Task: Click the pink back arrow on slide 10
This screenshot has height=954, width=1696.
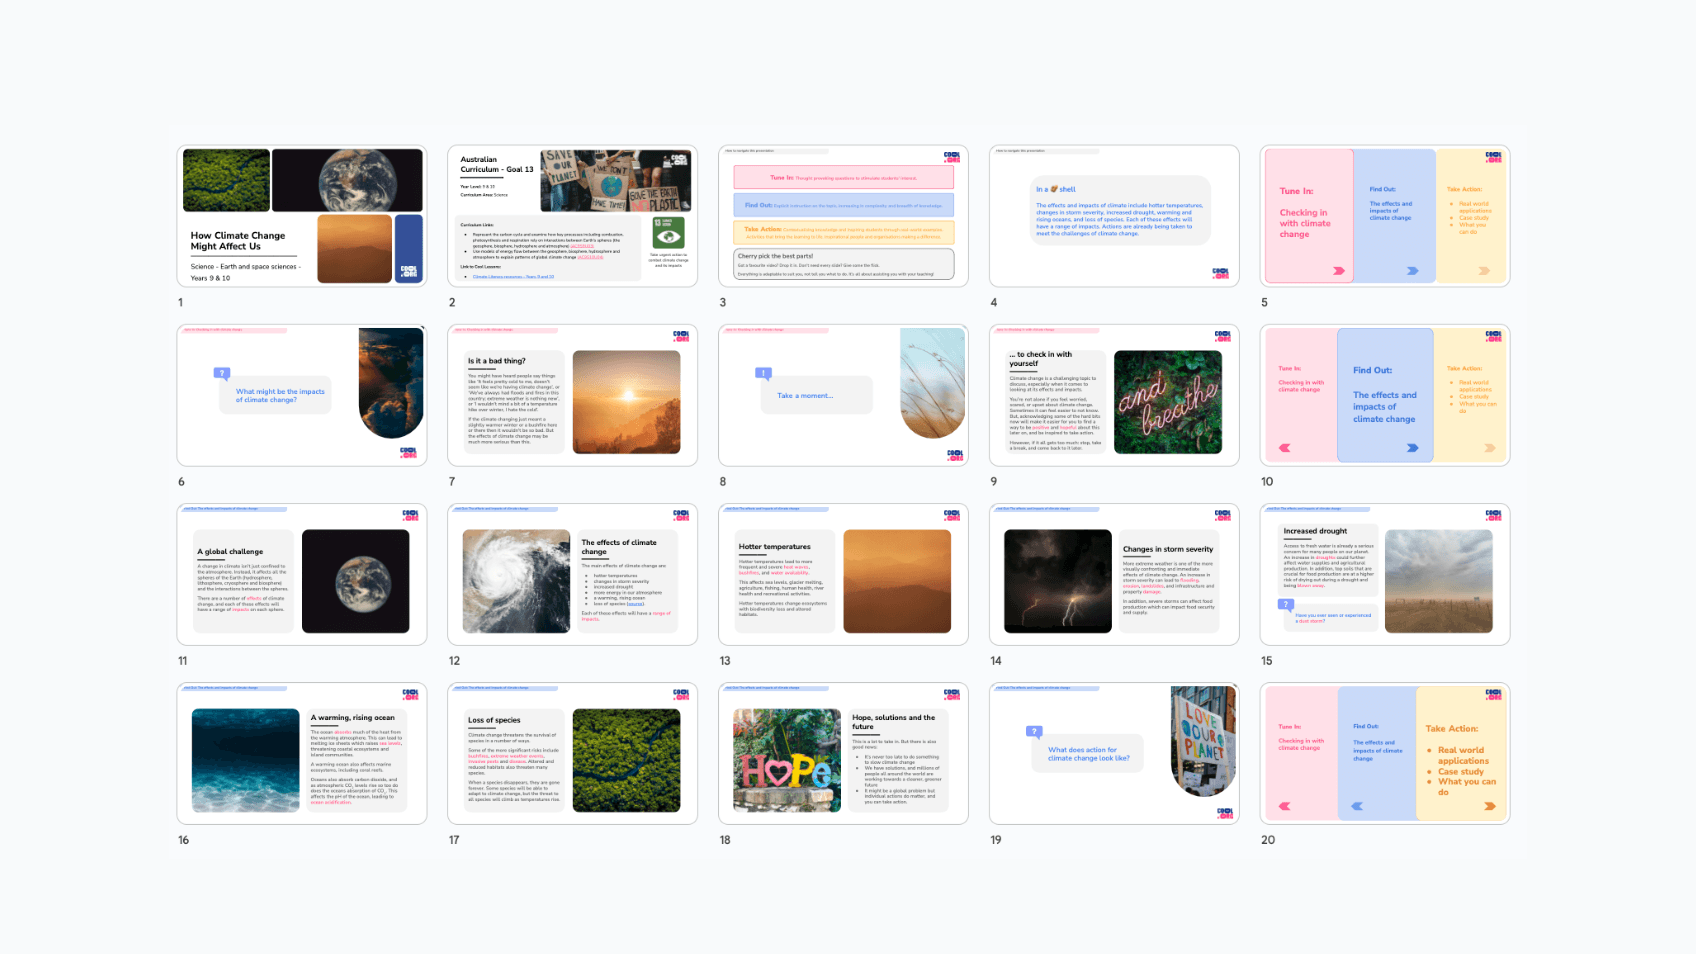Action: (1284, 448)
